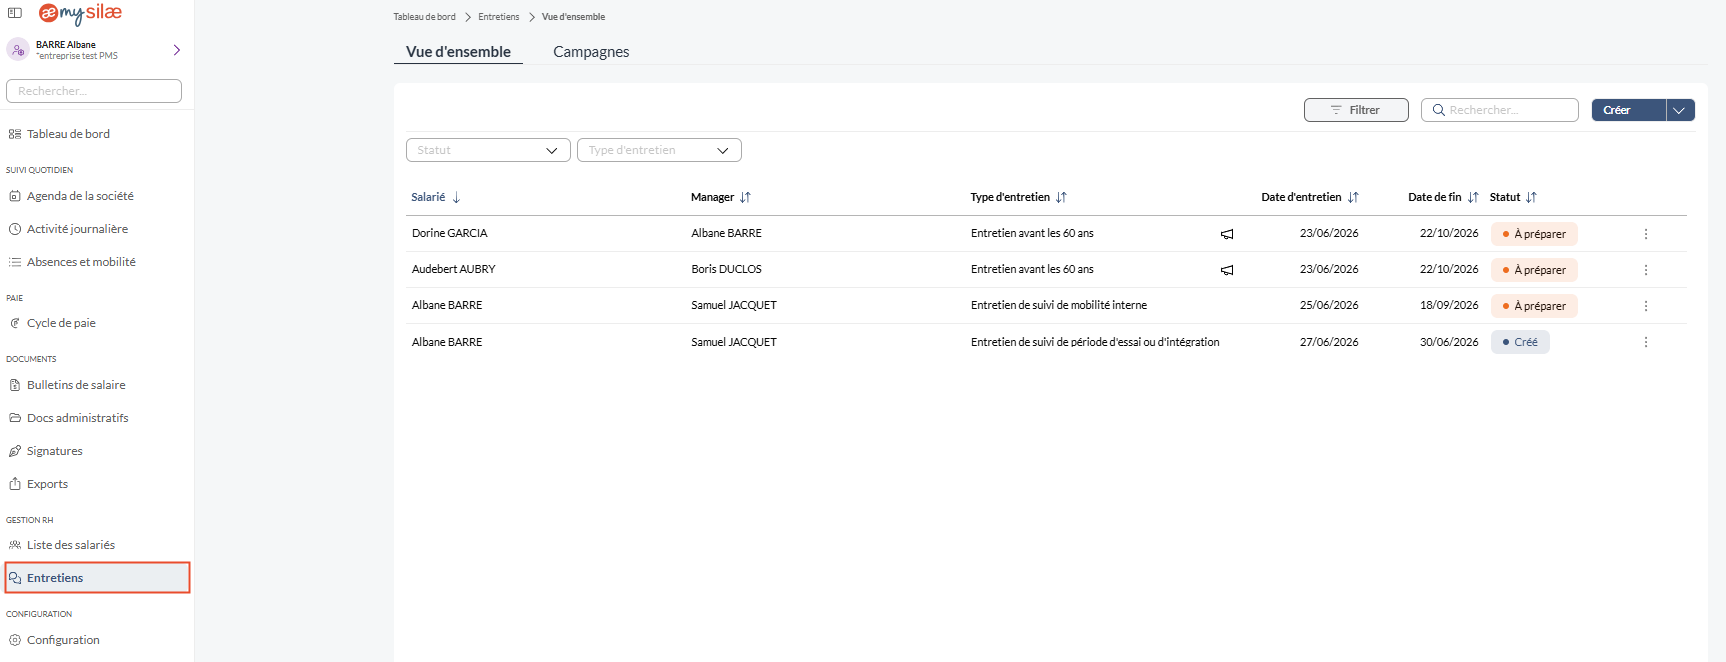The height and width of the screenshot is (662, 1726).
Task: Click the Filtrer button
Action: (1356, 110)
